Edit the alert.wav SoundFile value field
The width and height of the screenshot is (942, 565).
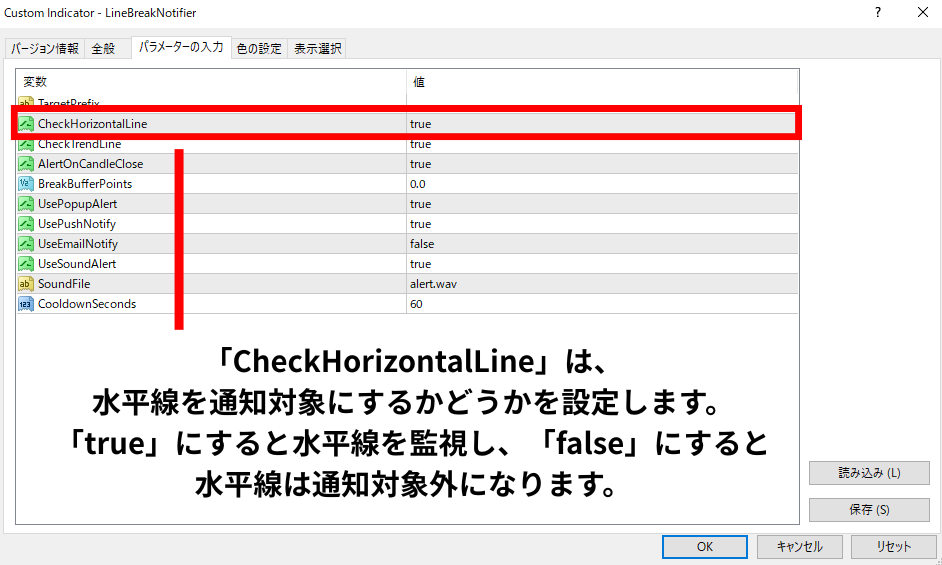600,284
